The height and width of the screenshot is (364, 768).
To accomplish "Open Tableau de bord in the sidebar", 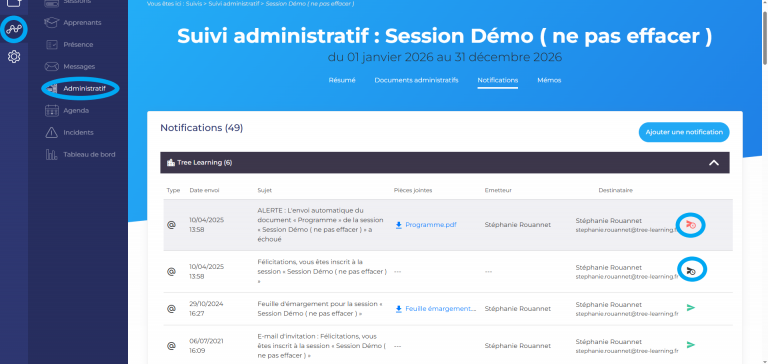I will pos(89,154).
